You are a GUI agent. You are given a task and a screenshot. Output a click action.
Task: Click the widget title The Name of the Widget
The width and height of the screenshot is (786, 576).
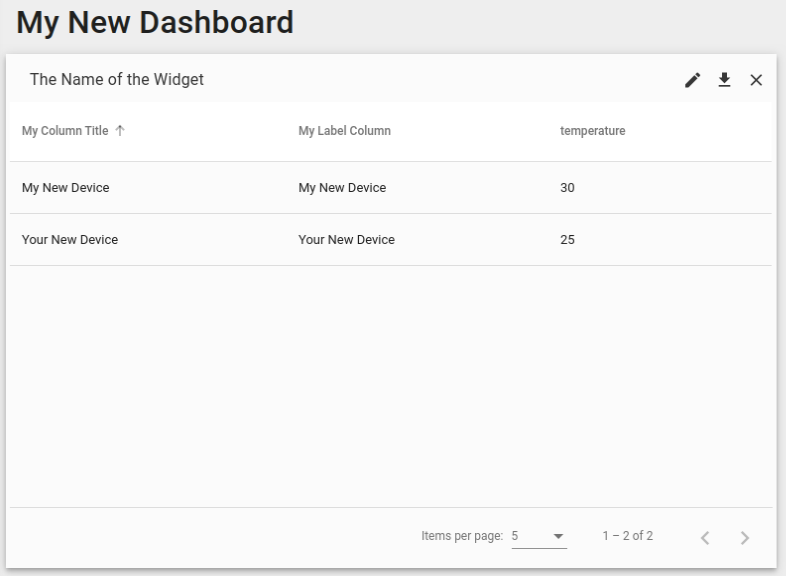coord(116,80)
